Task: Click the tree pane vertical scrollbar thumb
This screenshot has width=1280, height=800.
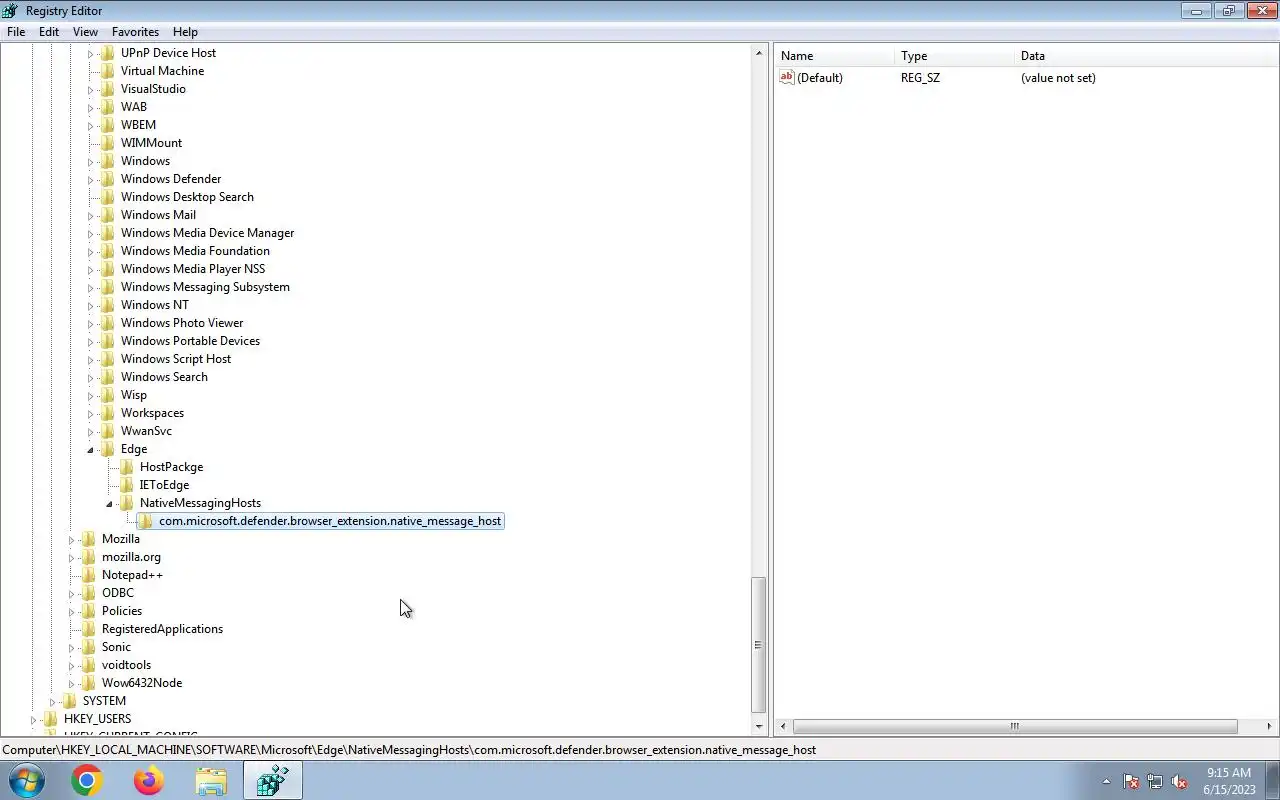Action: click(758, 644)
